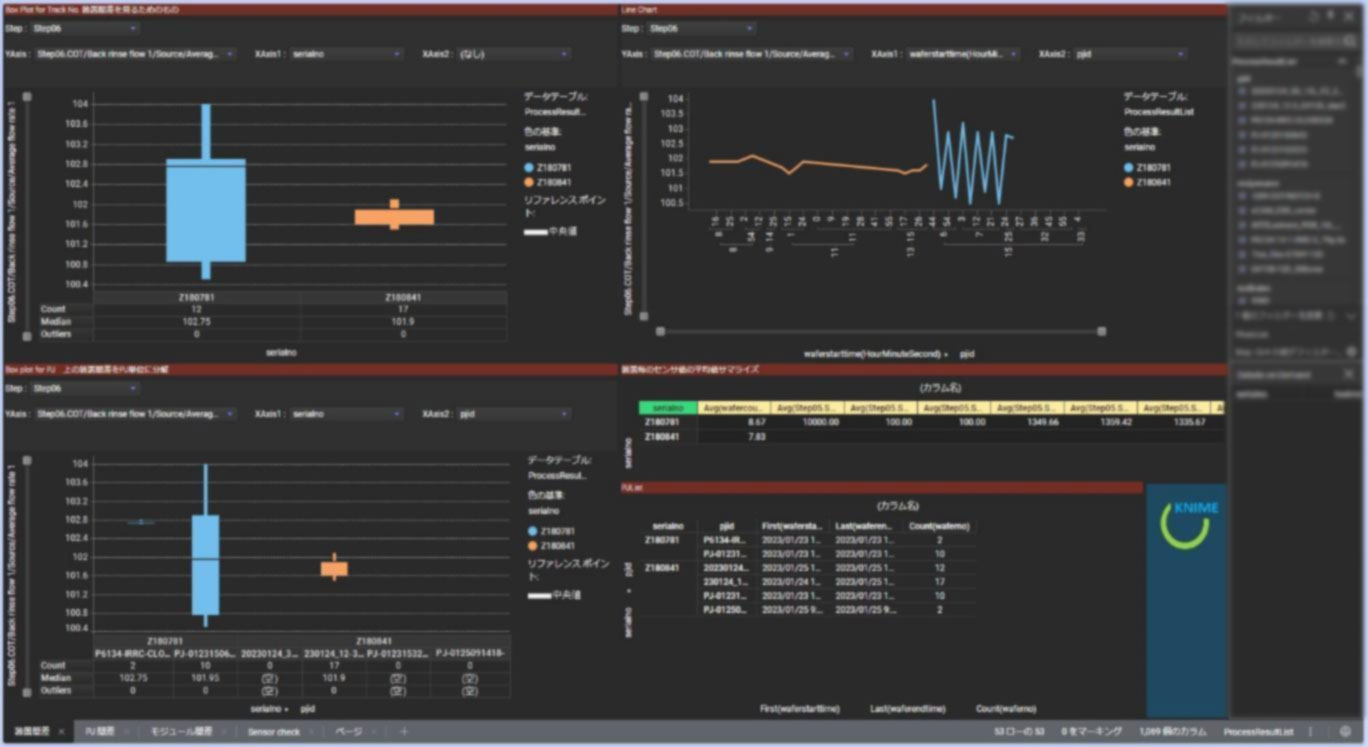Toggle the first checkbox in the second filter group
This screenshot has width=1368, height=747.
(1243, 196)
